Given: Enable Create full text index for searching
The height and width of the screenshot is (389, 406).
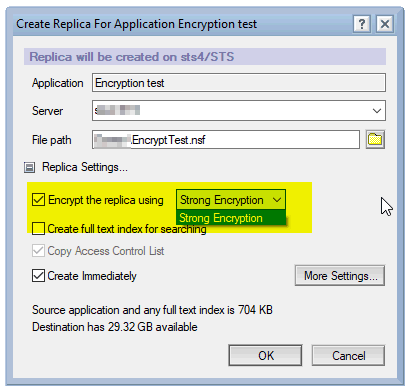Looking at the screenshot, I should (38, 229).
